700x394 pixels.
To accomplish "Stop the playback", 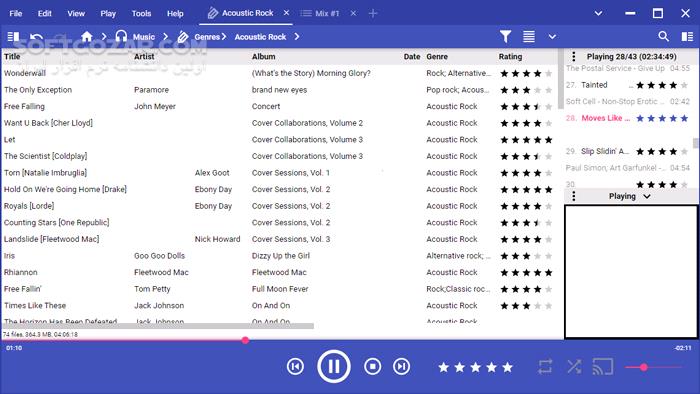I will click(x=372, y=367).
